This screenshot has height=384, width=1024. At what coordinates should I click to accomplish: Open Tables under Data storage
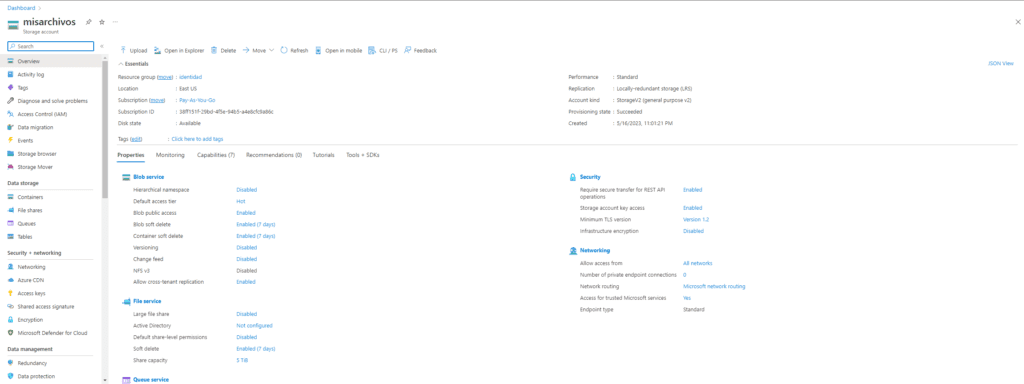[25, 236]
